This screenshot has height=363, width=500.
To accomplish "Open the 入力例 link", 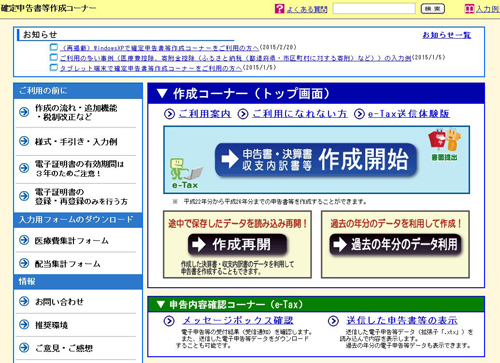I will pos(488,9).
